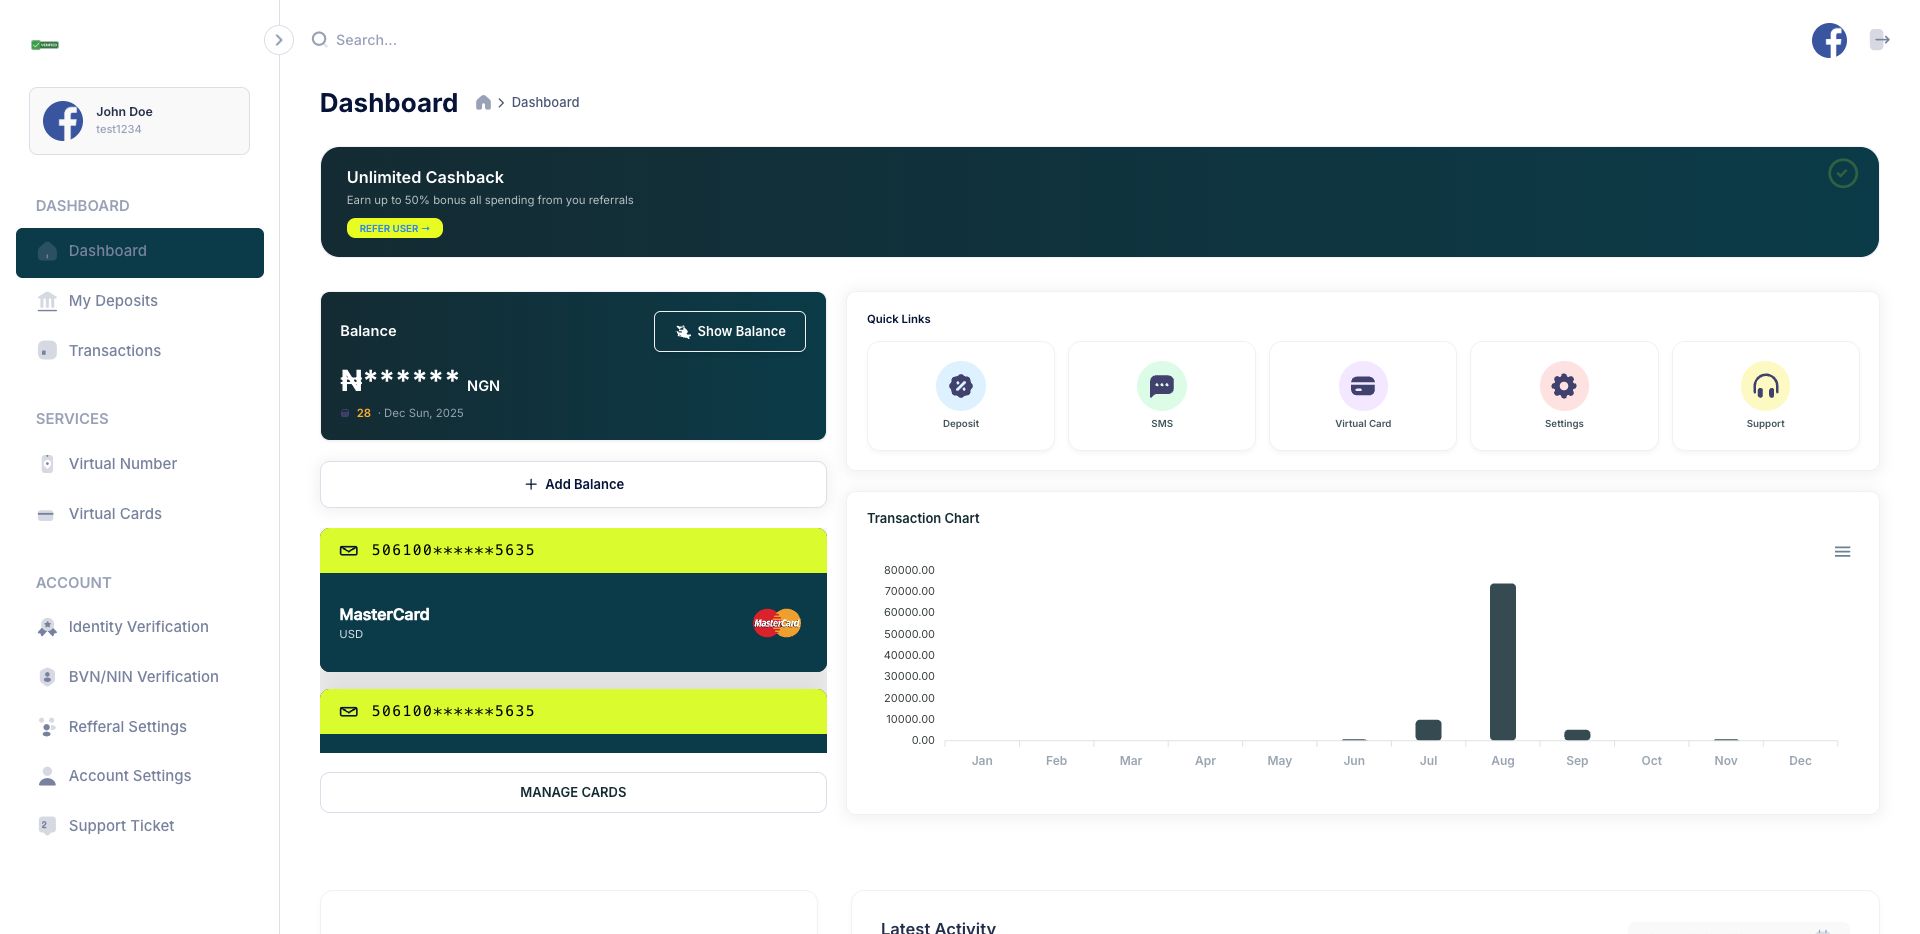Go to BVN/NIN Verification page

pyautogui.click(x=140, y=677)
